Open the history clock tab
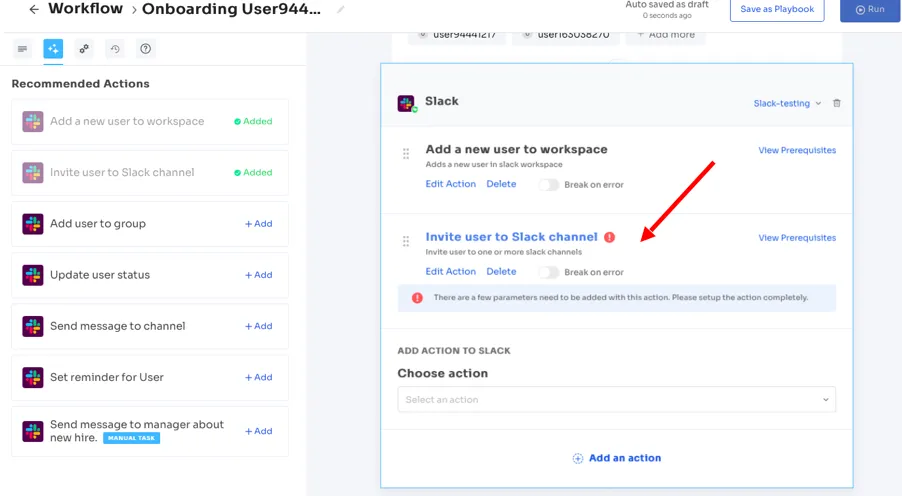The height and width of the screenshot is (496, 902). click(x=115, y=49)
